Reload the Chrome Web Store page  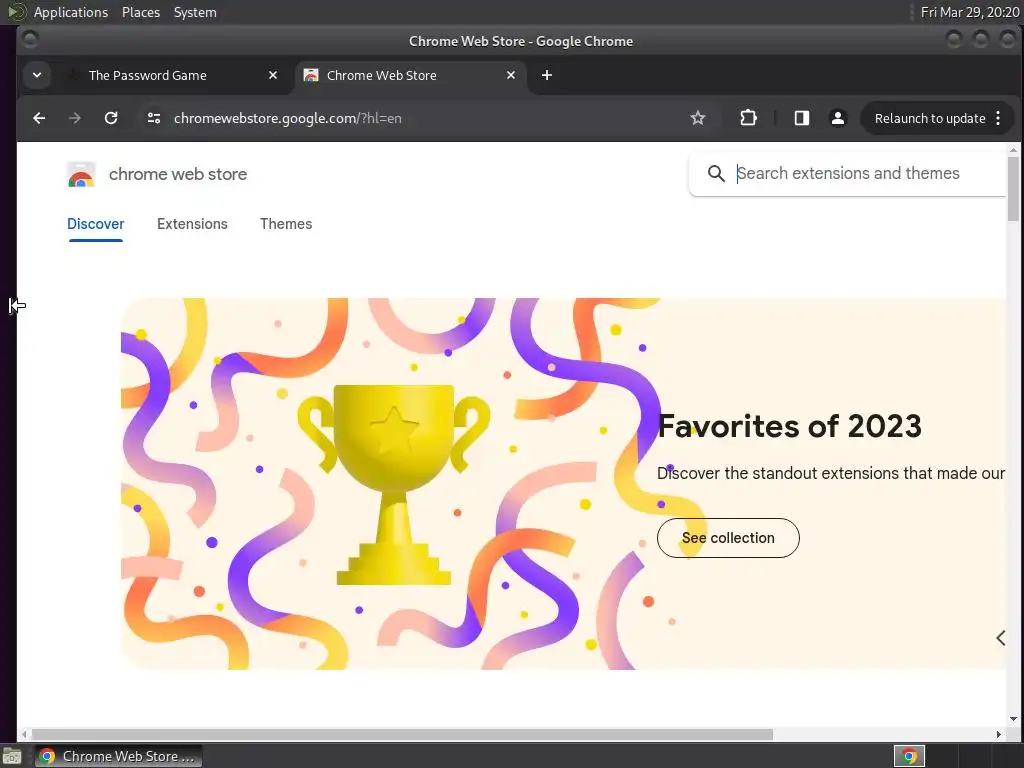(x=111, y=118)
